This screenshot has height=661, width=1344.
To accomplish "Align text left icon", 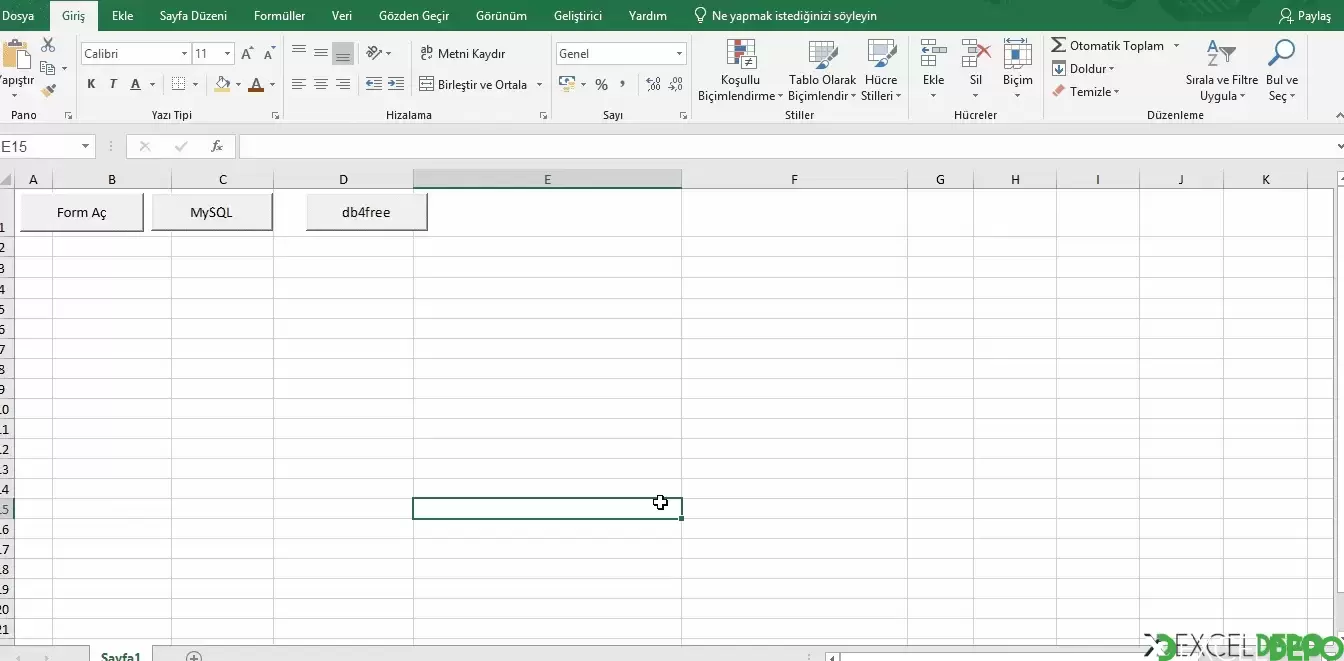I will coord(299,85).
